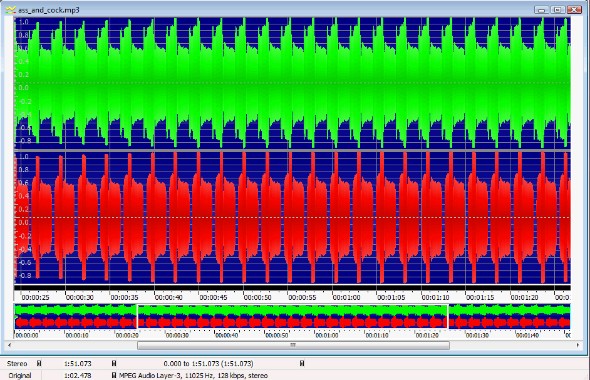Click the lock icon after the 1:51.073 length
The image size is (590, 380).
point(114,363)
